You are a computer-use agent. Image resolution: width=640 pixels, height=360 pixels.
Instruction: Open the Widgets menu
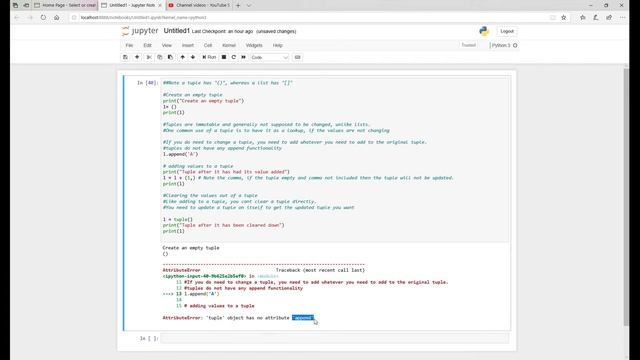click(x=254, y=45)
